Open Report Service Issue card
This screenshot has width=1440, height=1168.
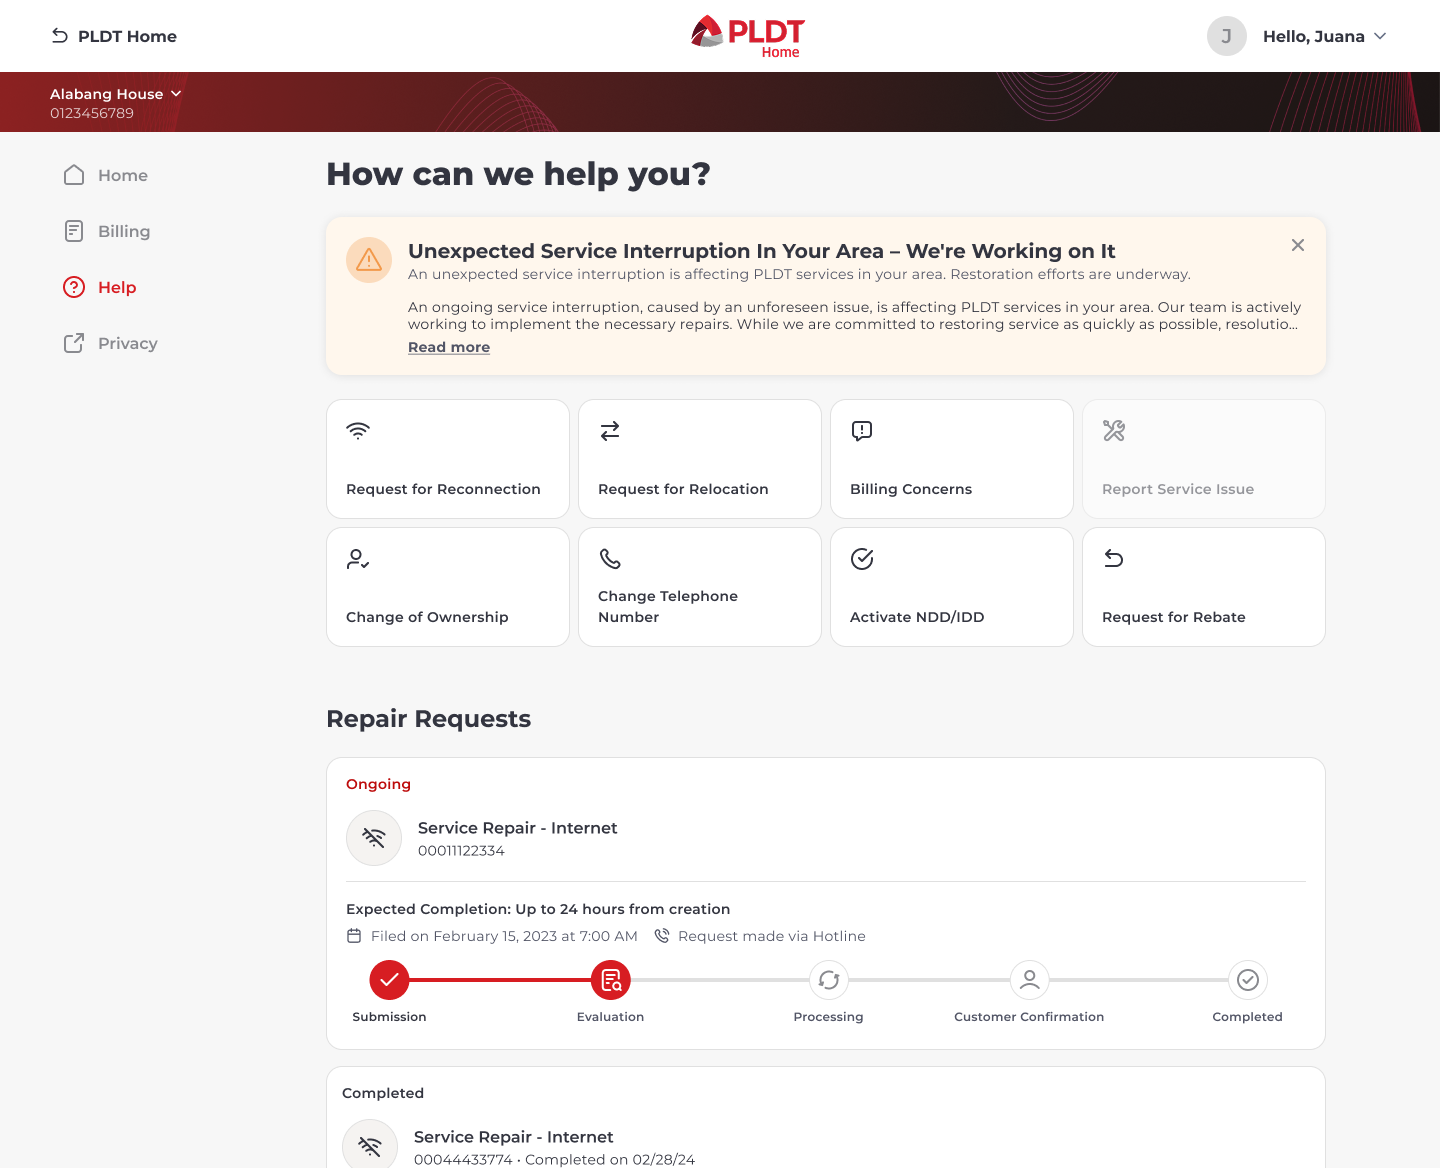point(1204,459)
